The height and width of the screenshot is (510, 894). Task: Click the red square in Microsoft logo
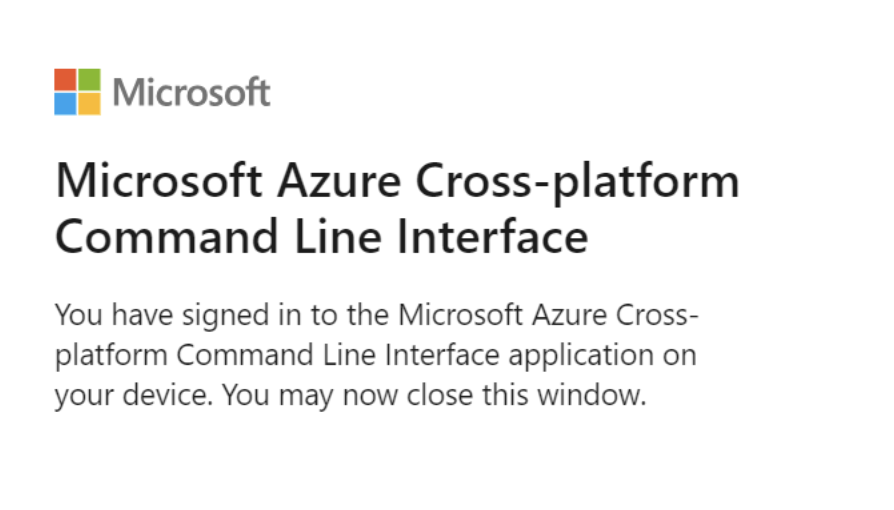(65, 80)
